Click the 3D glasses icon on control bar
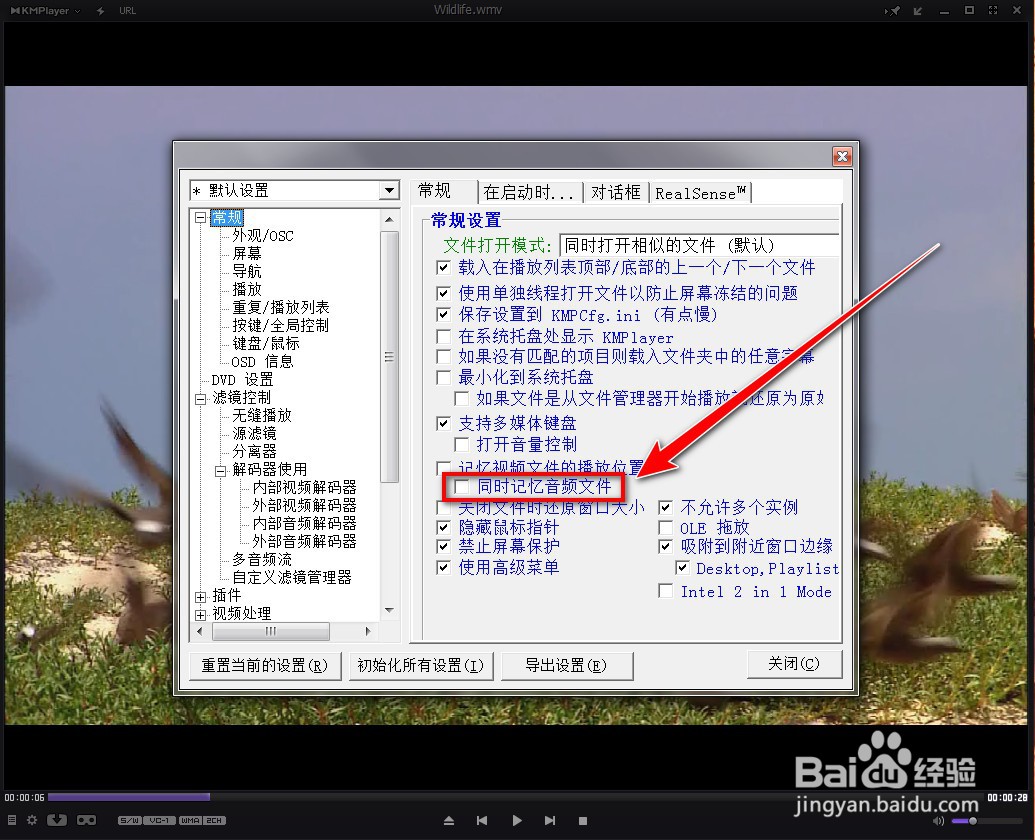This screenshot has width=1035, height=840. [86, 820]
